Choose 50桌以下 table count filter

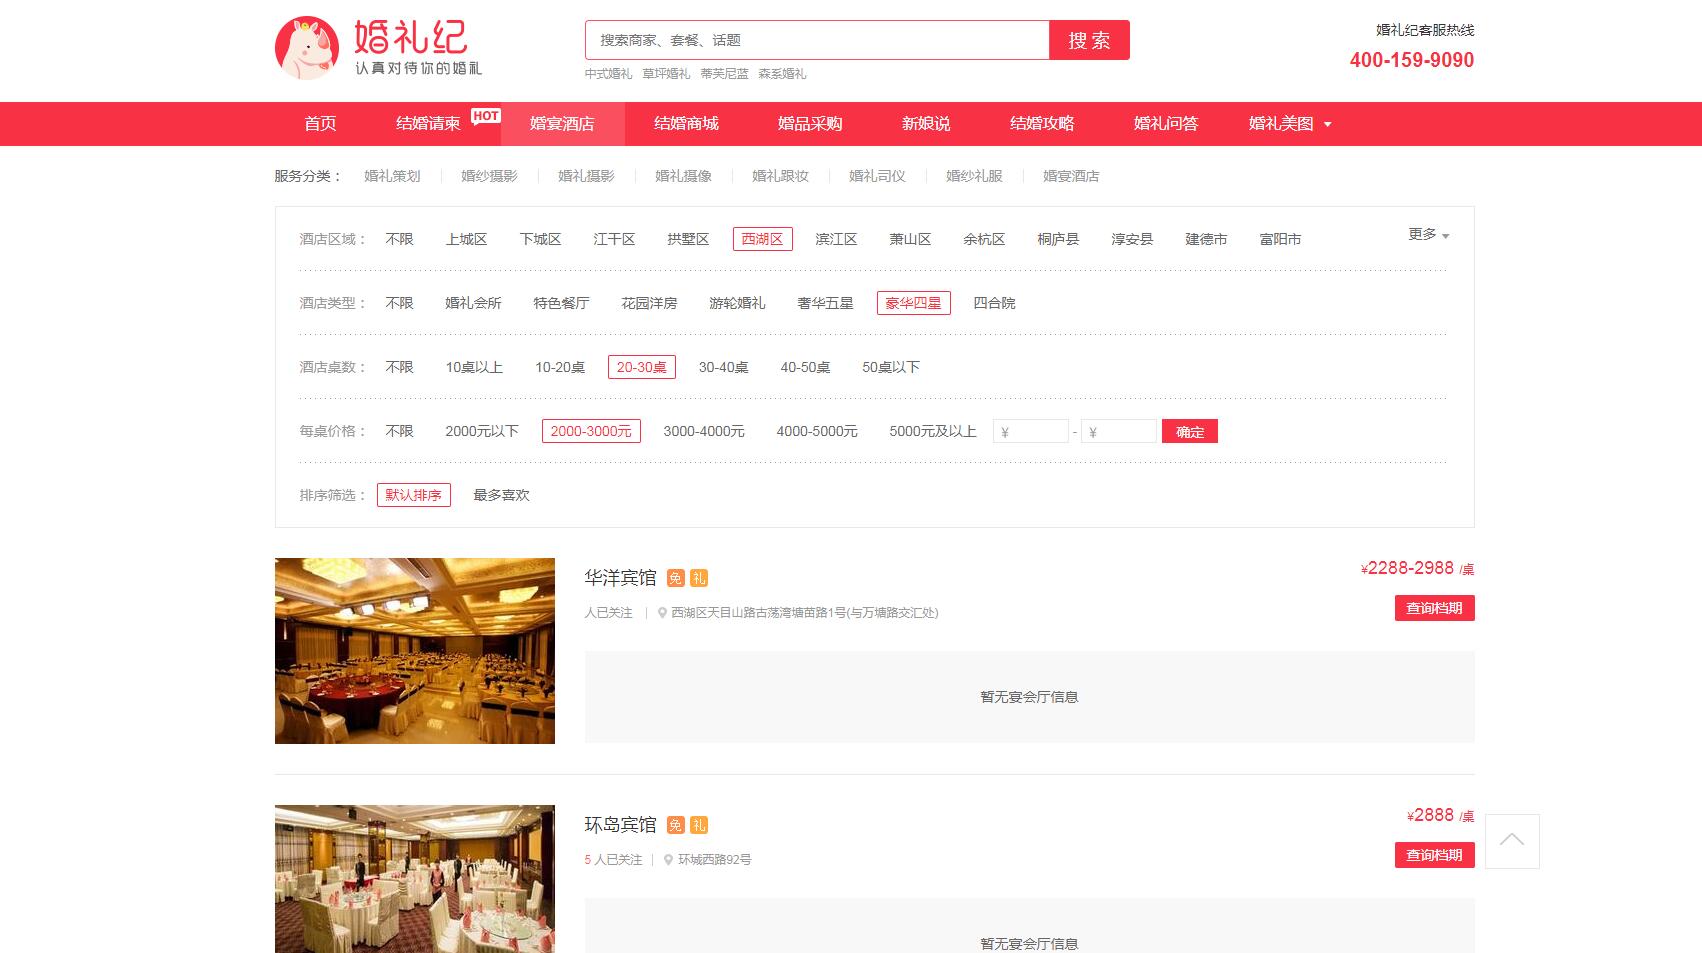(x=891, y=367)
